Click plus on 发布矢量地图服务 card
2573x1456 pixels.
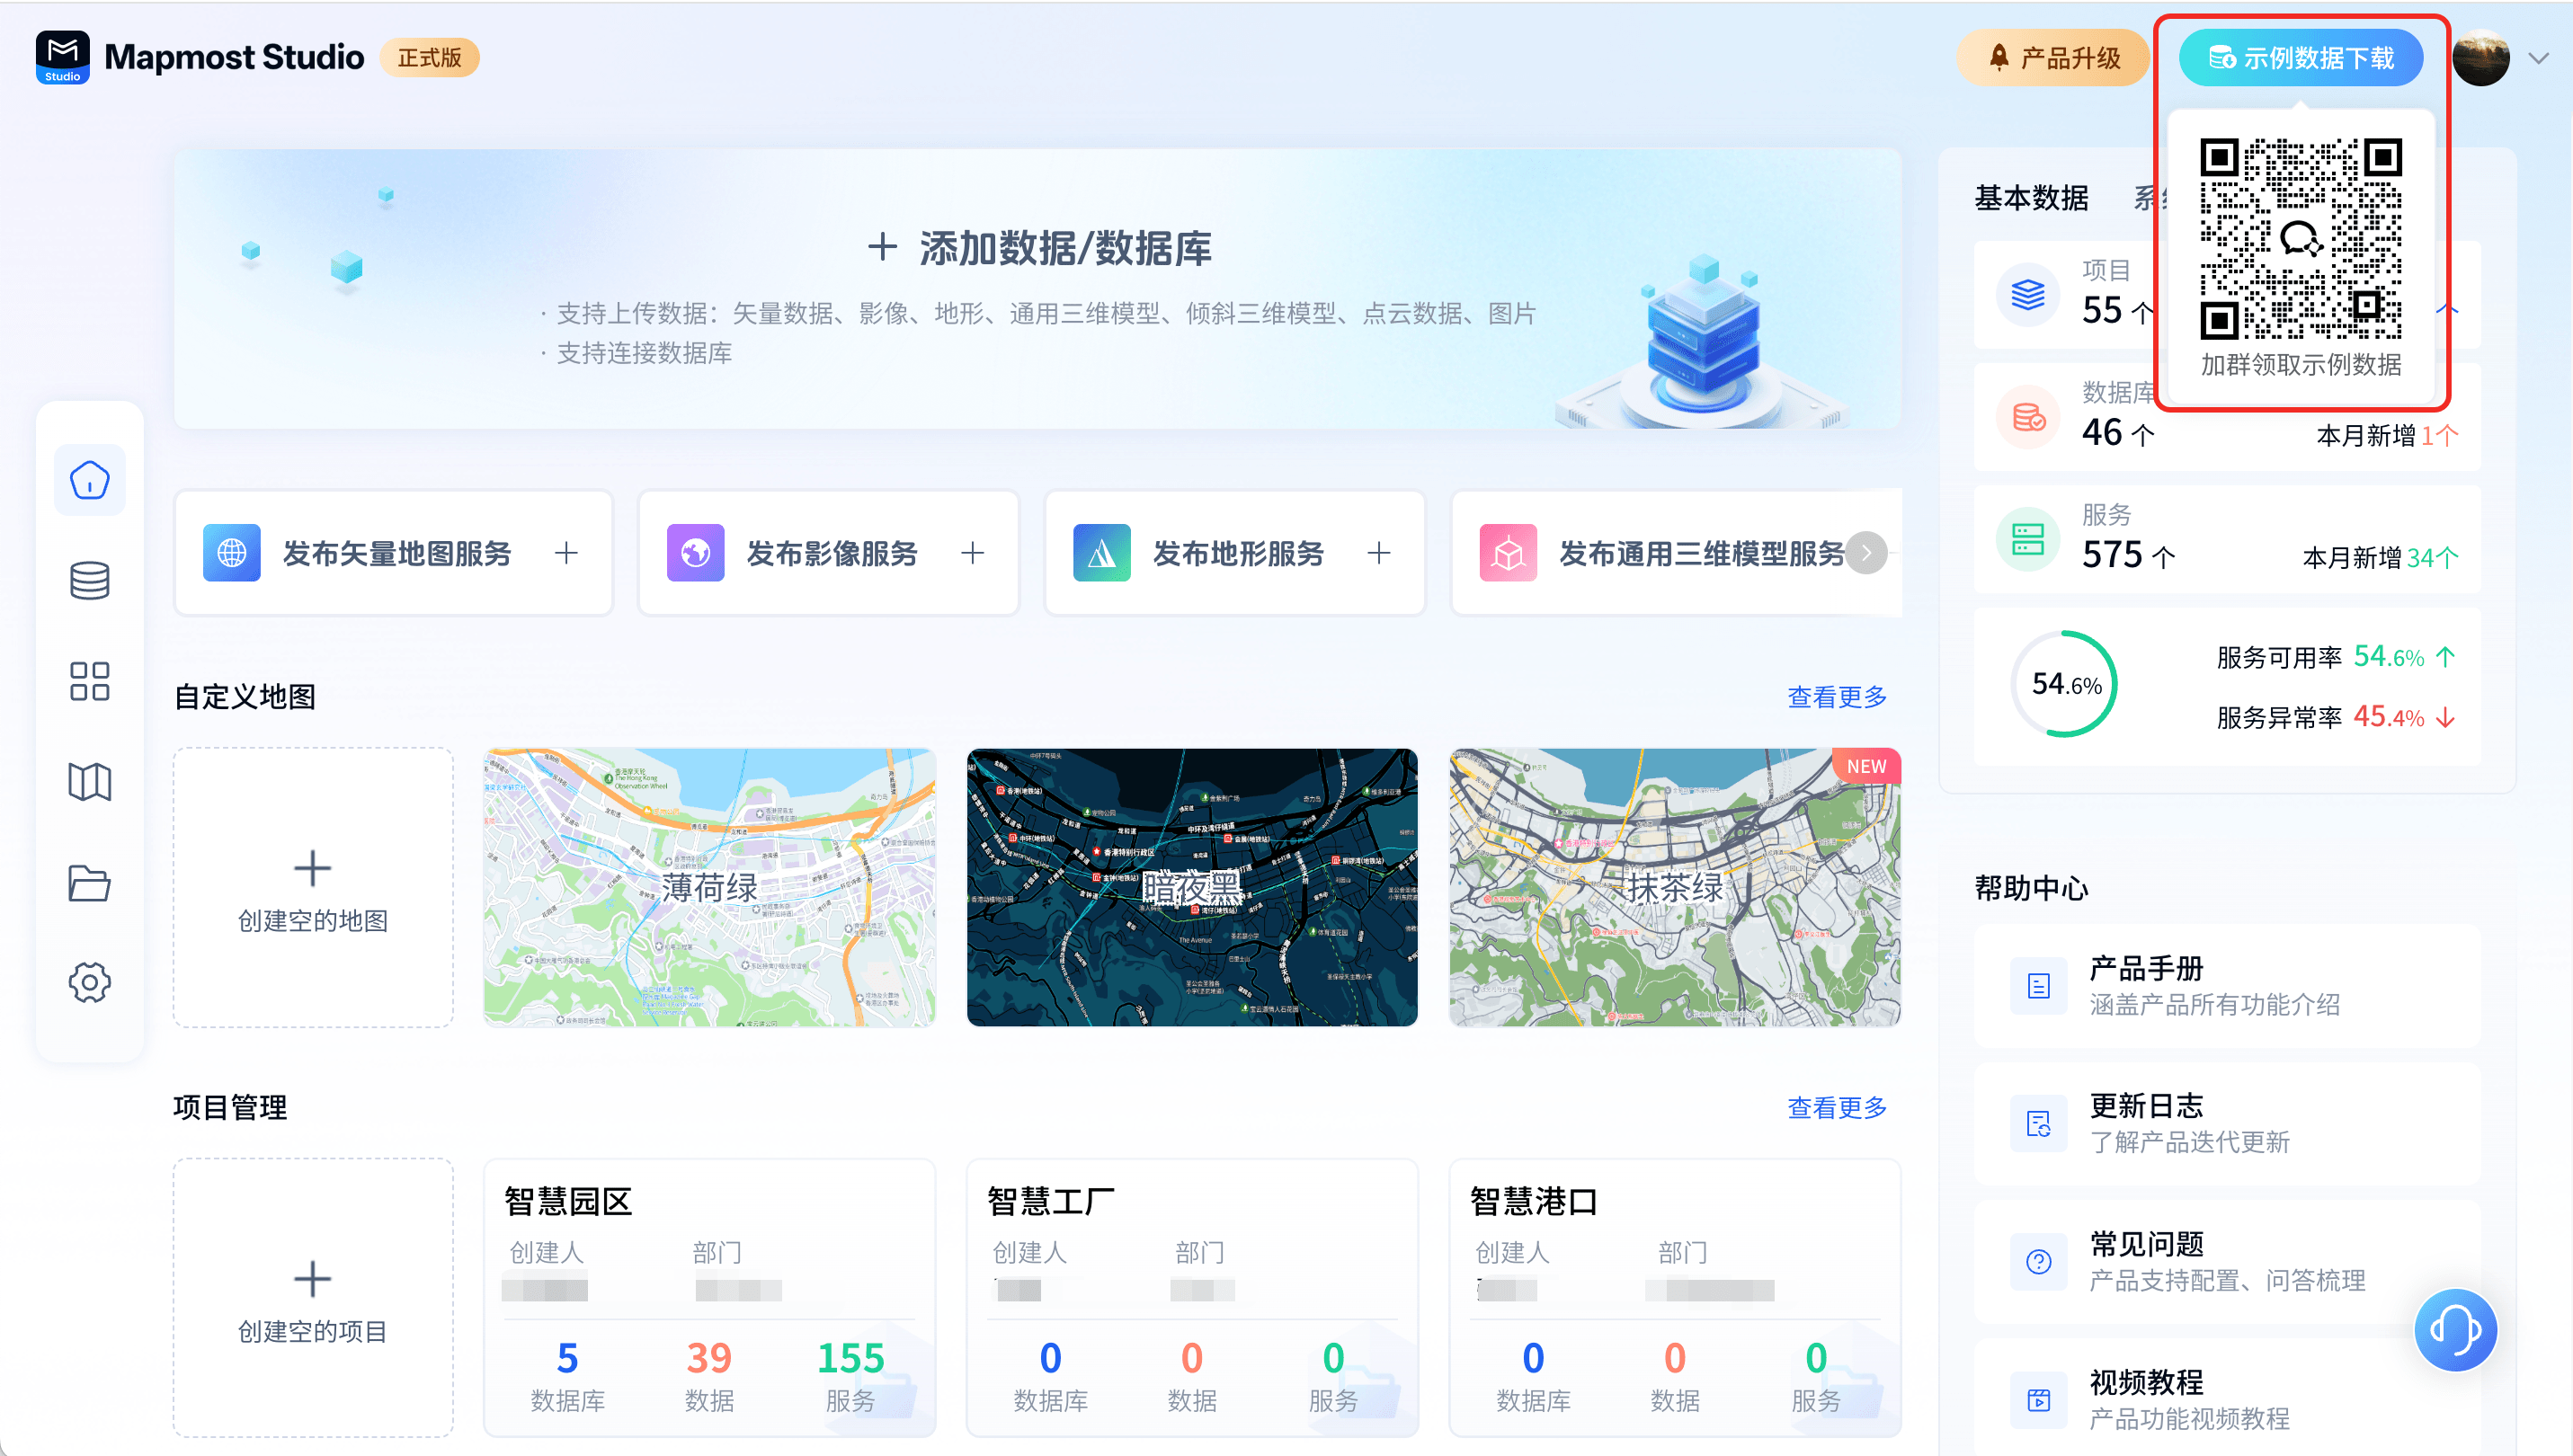tap(566, 553)
